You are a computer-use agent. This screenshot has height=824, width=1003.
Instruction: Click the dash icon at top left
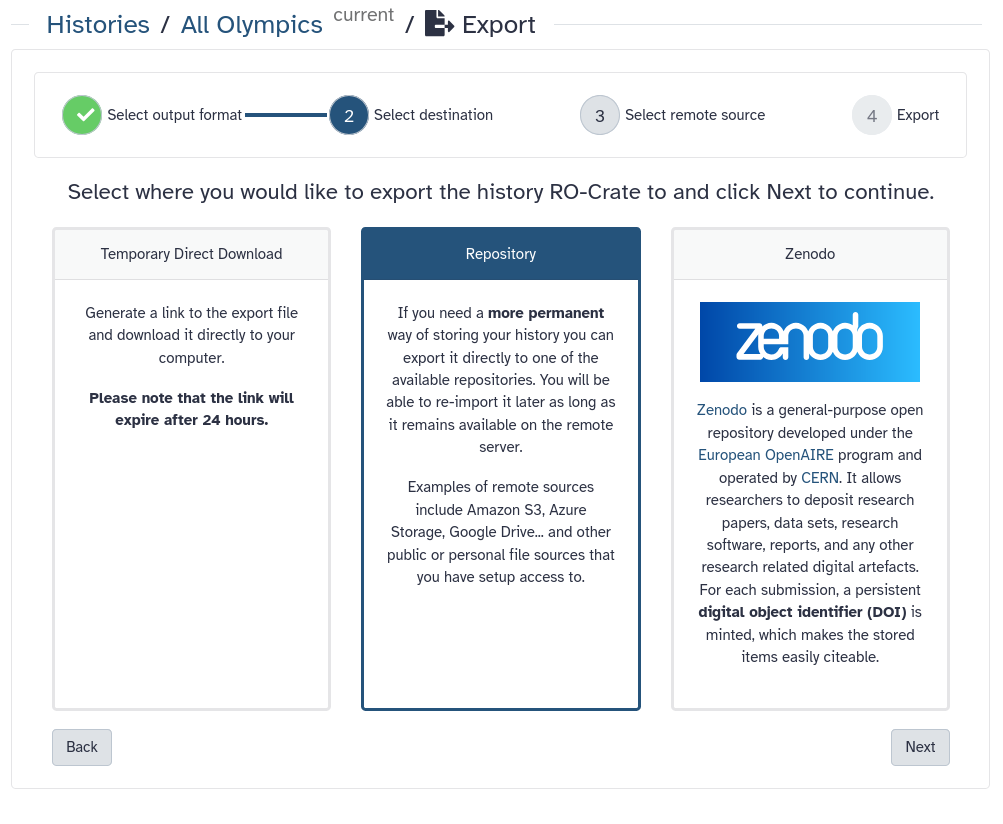pos(20,22)
